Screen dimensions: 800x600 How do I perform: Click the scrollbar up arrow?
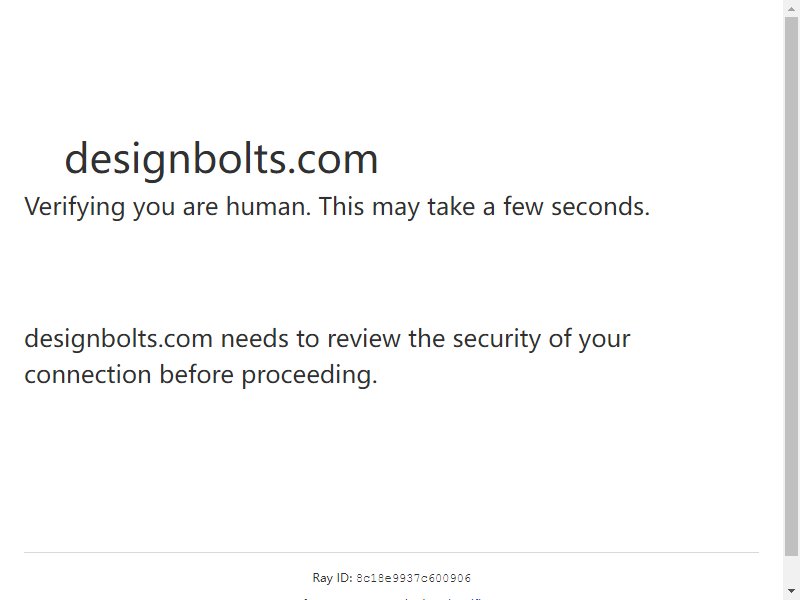click(791, 8)
